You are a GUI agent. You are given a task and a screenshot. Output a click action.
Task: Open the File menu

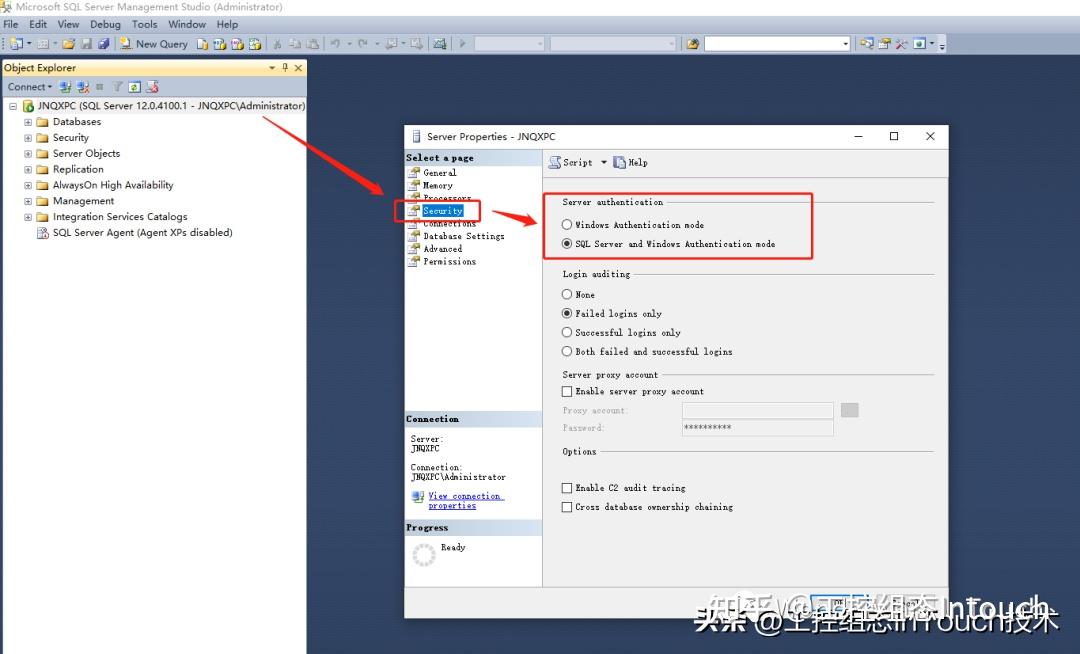point(11,24)
